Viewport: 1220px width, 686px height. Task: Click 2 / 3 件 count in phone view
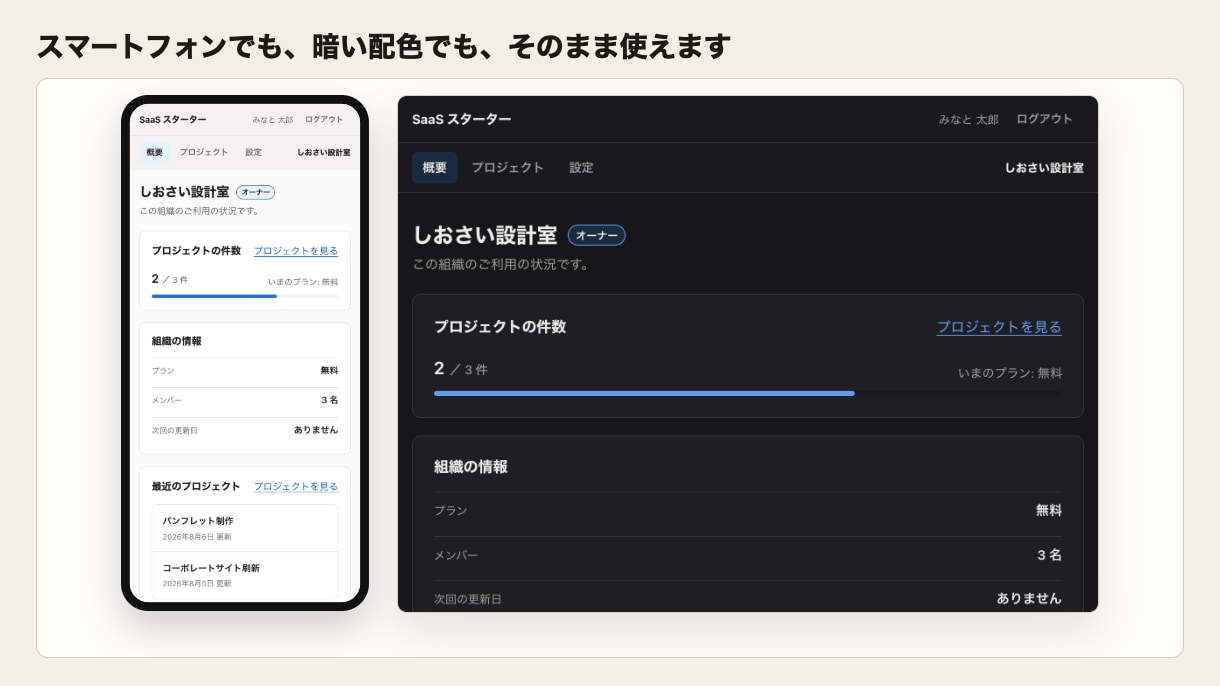(170, 279)
